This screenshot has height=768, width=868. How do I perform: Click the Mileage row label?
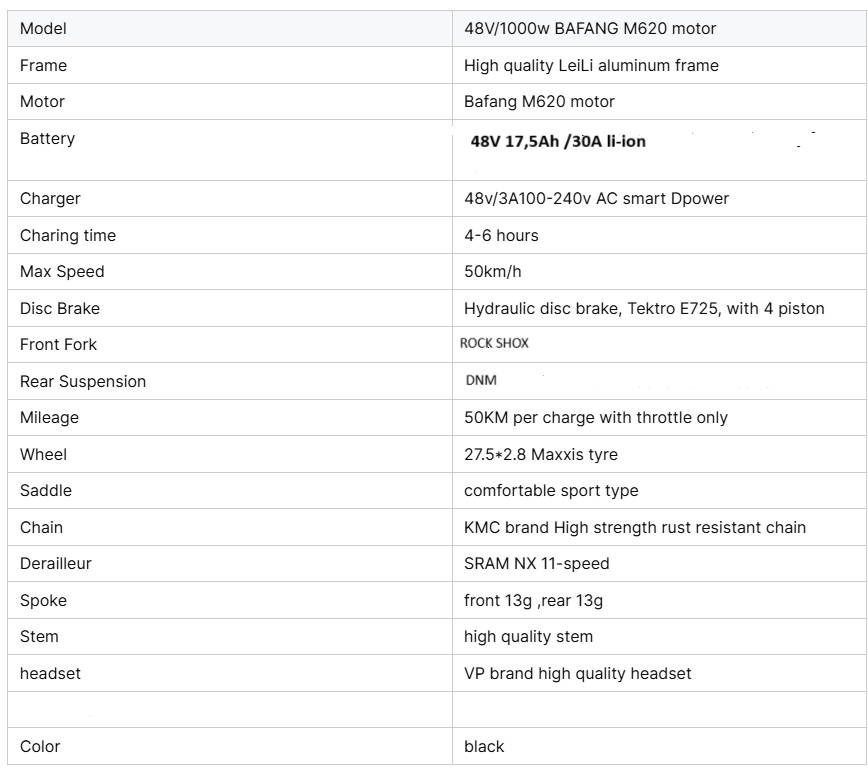(x=49, y=418)
